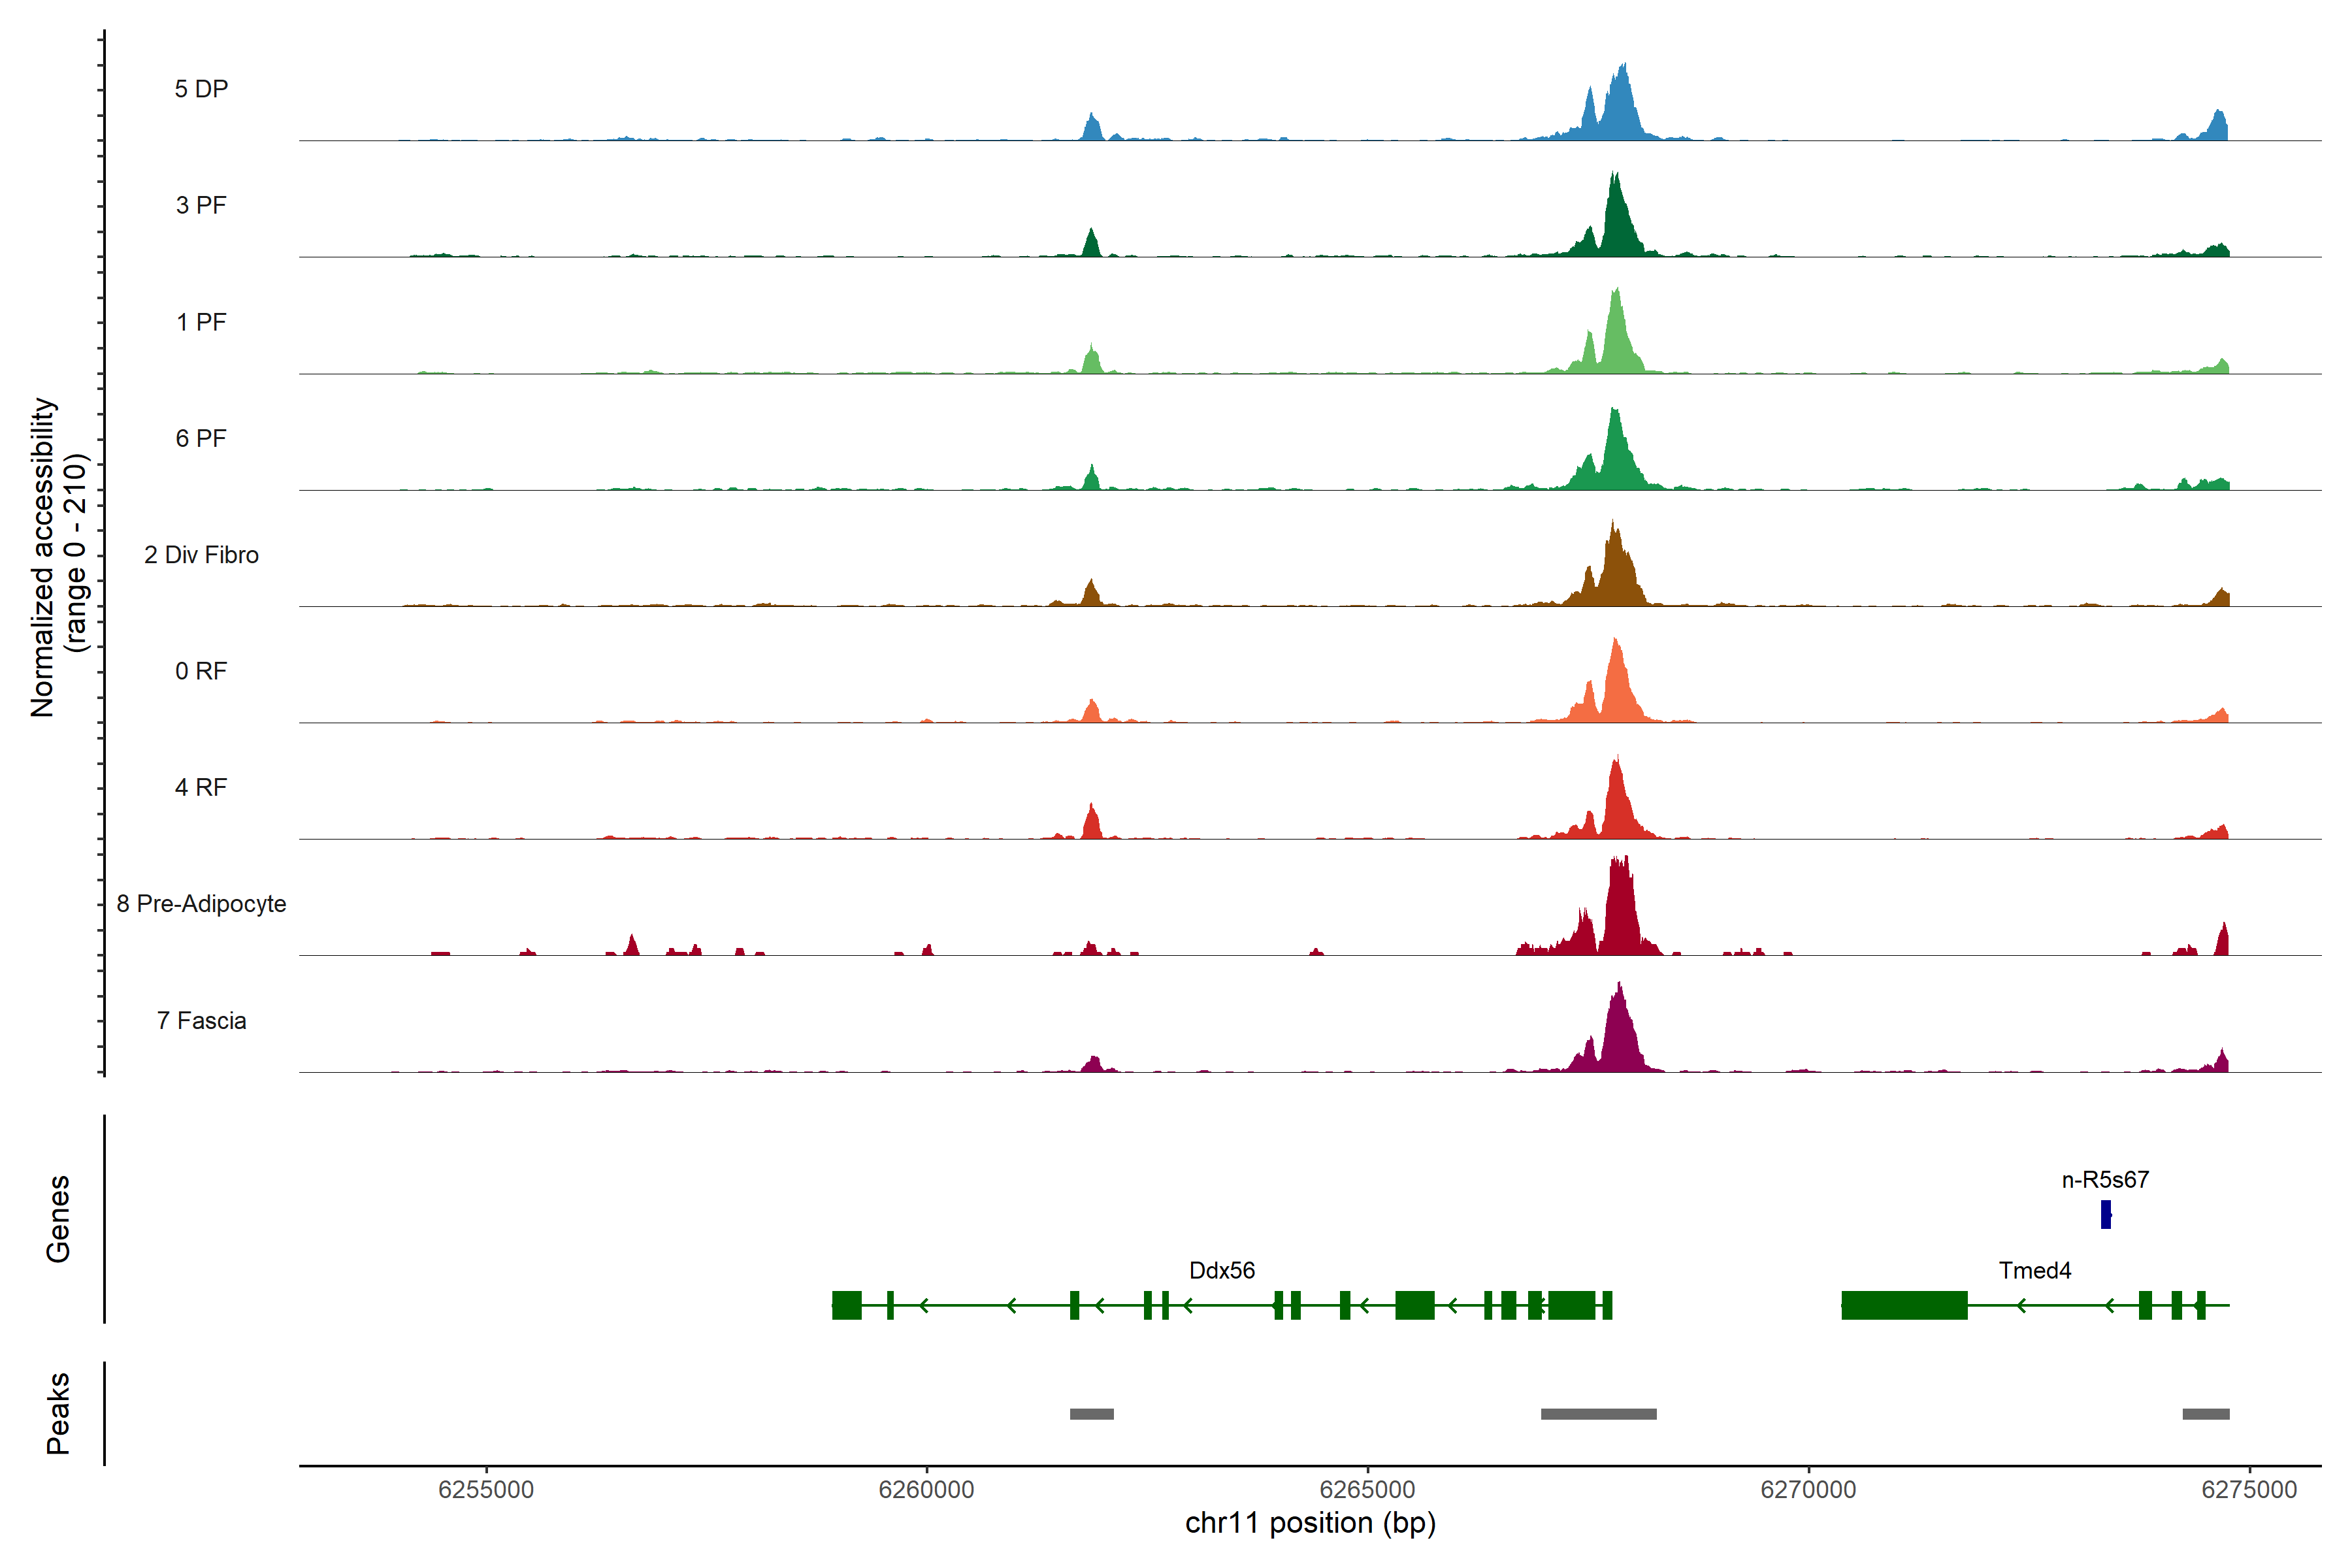2352x1568 pixels.
Task: Click the 6270000 axis tick label
Action: (x=1808, y=1489)
